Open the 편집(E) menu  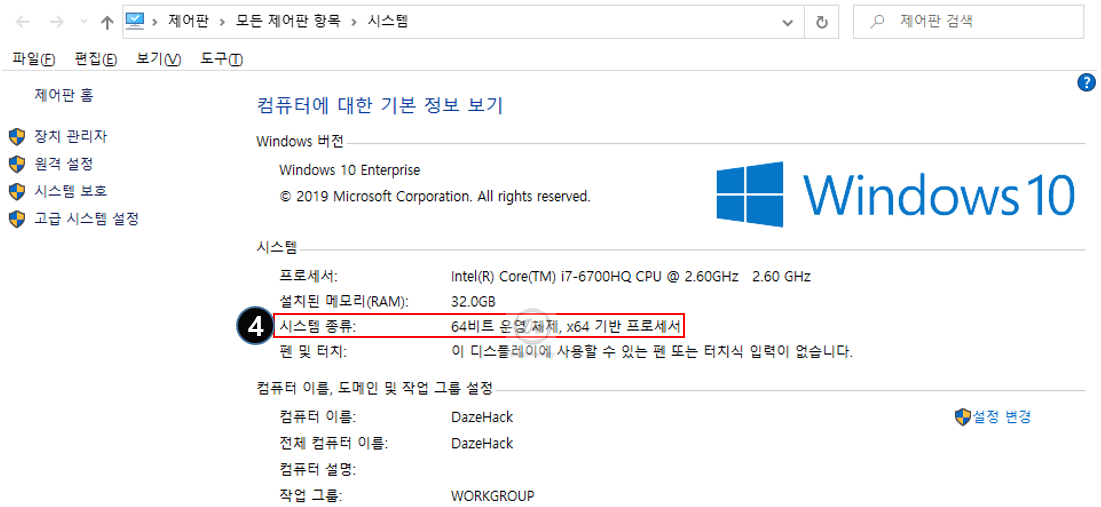95,60
